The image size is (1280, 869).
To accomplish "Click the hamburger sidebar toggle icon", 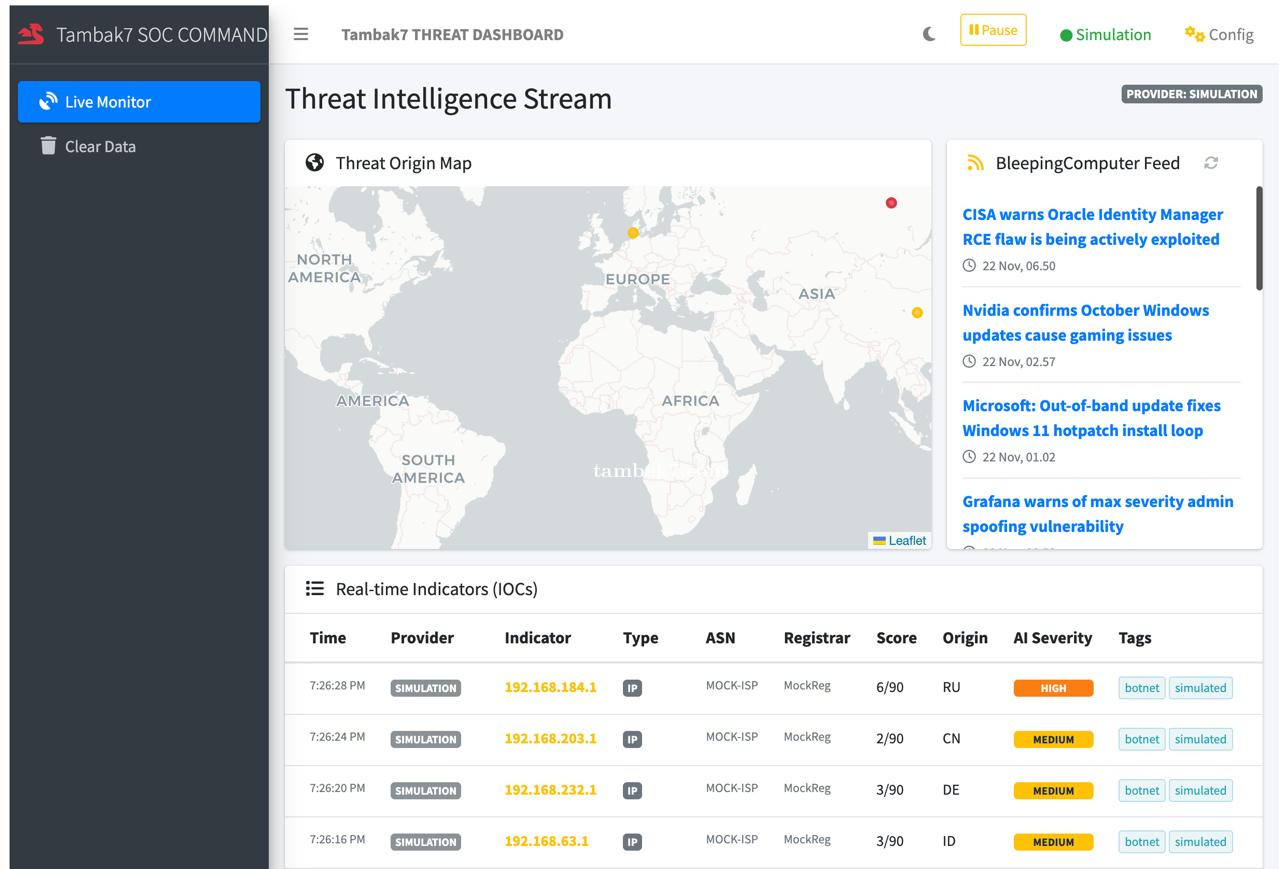I will tap(300, 34).
